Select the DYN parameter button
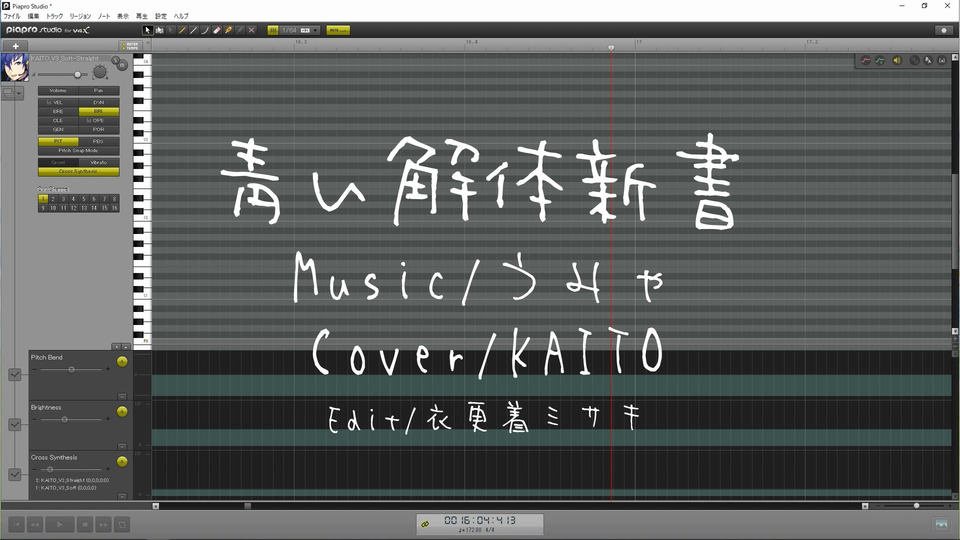 click(99, 102)
